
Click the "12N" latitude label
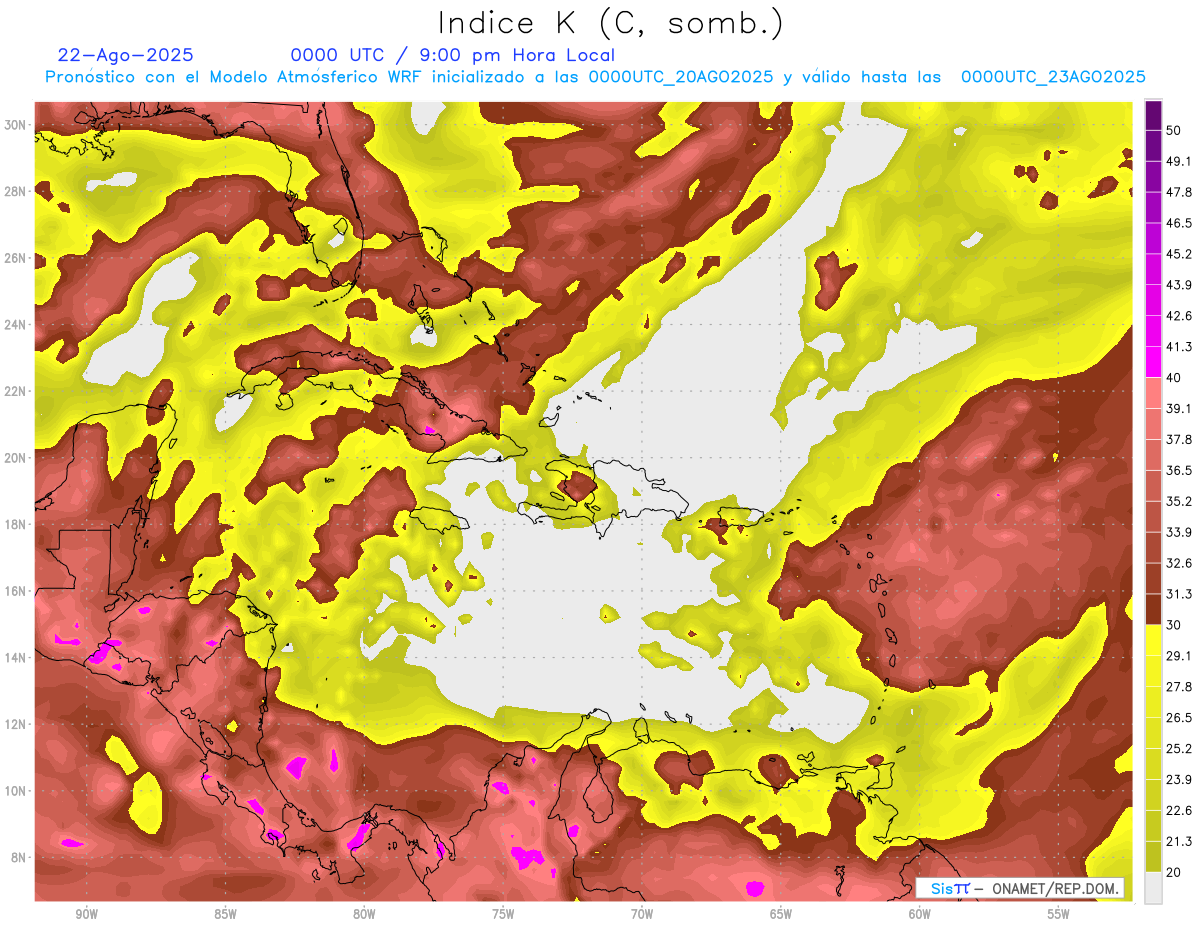point(16,724)
